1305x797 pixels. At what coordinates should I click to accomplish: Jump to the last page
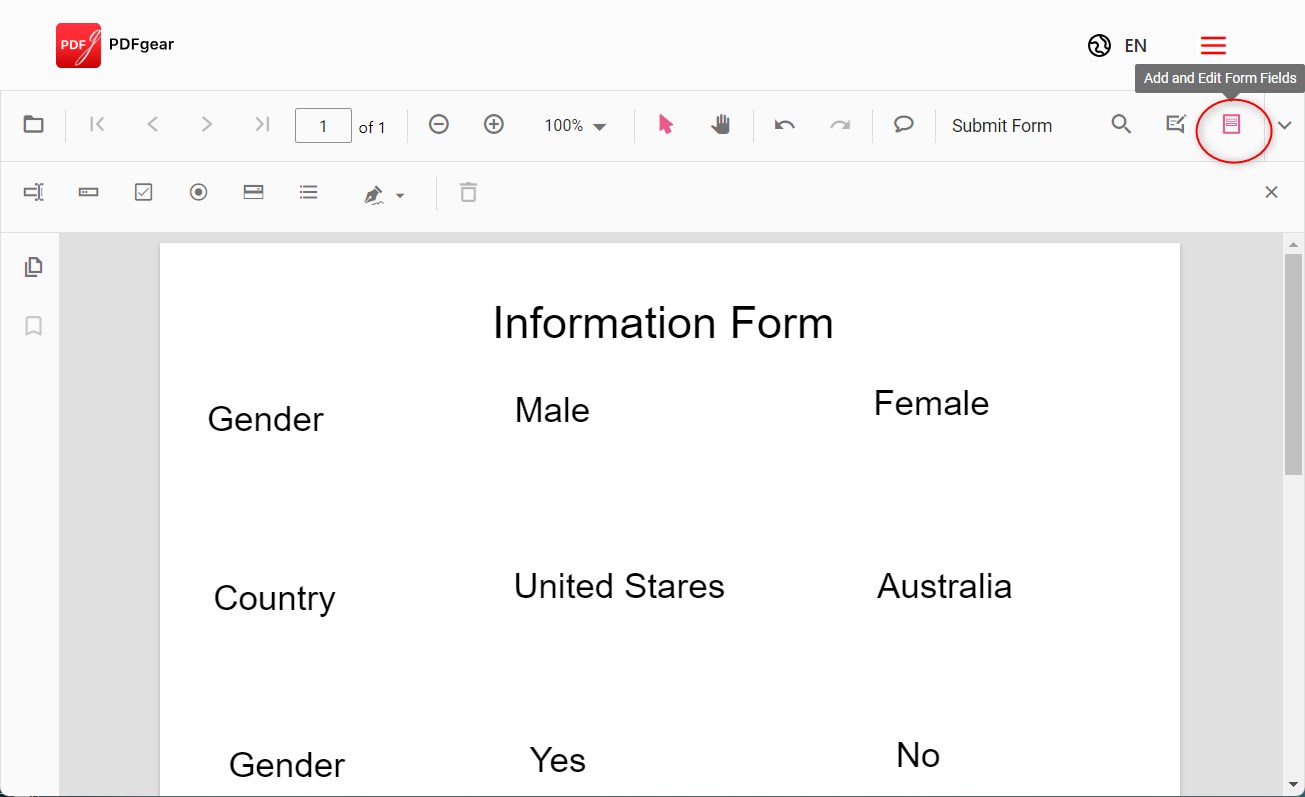(x=262, y=124)
